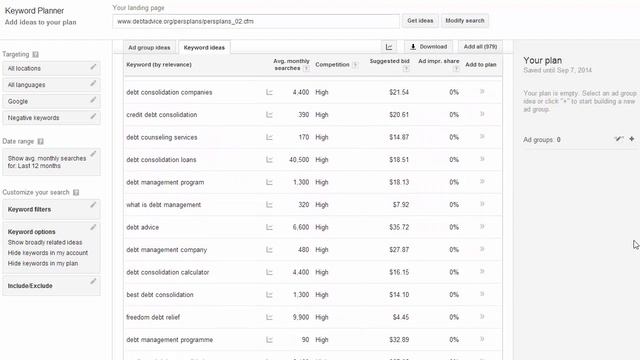
Task: Open Date range help icon
Action: (40, 142)
